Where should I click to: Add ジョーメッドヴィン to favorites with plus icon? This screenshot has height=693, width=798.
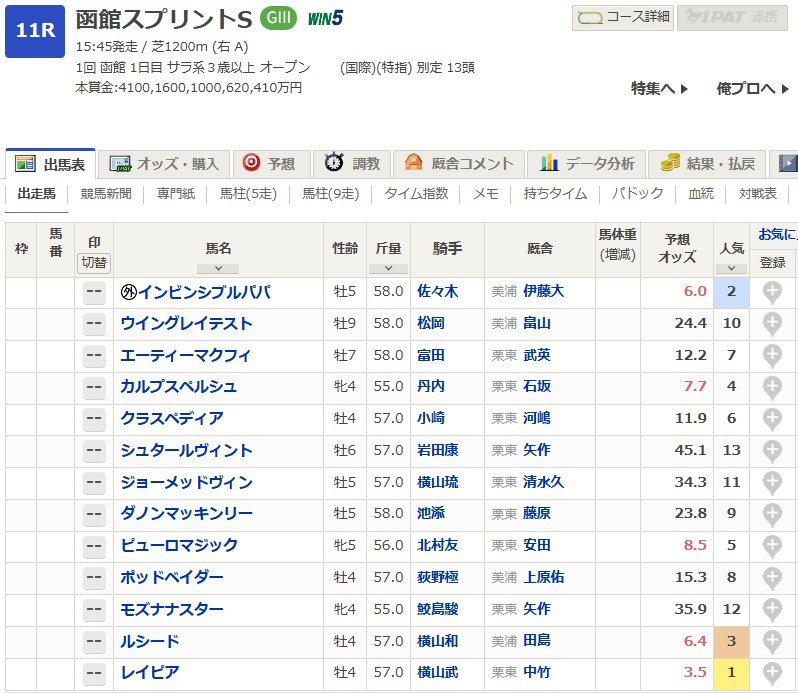[x=772, y=483]
